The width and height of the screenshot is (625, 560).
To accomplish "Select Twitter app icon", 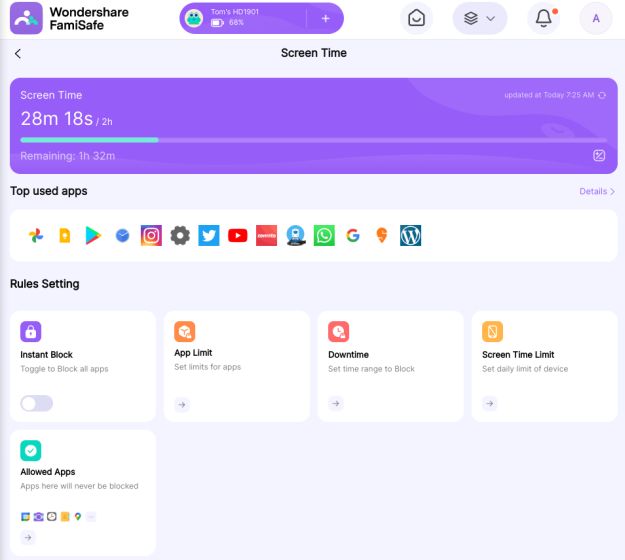I will point(209,236).
